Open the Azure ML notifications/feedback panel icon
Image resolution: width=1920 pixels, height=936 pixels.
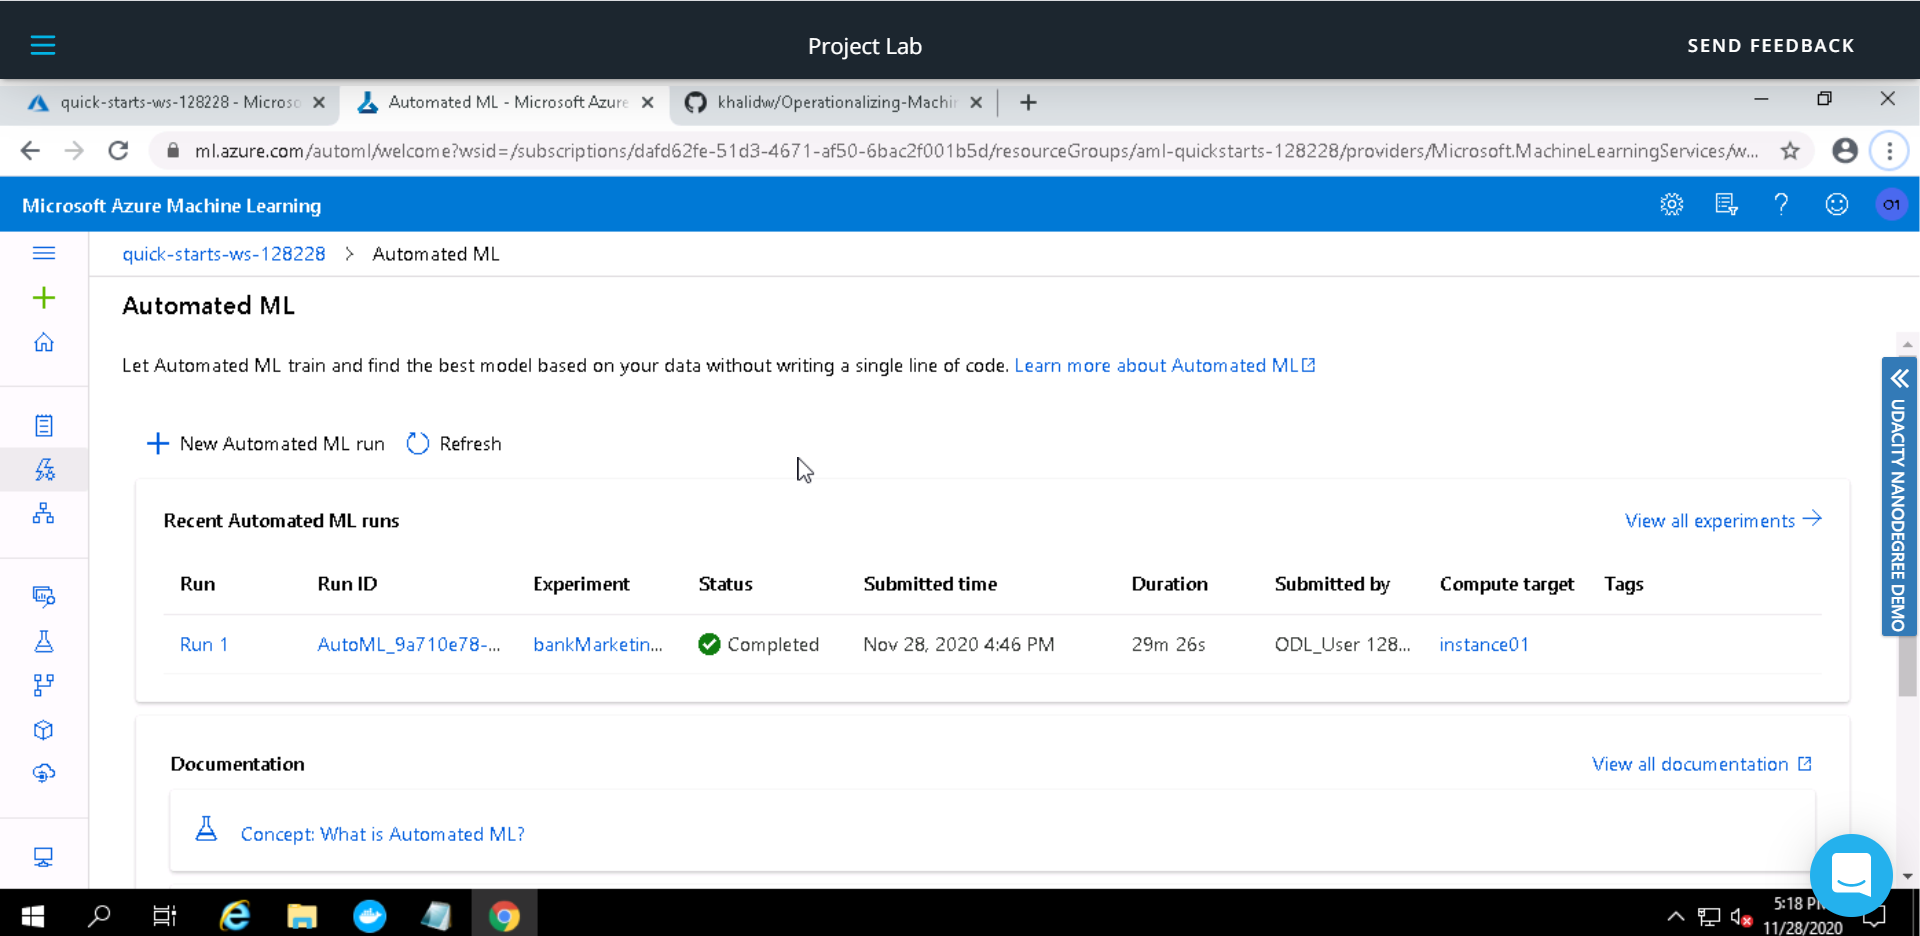1726,204
